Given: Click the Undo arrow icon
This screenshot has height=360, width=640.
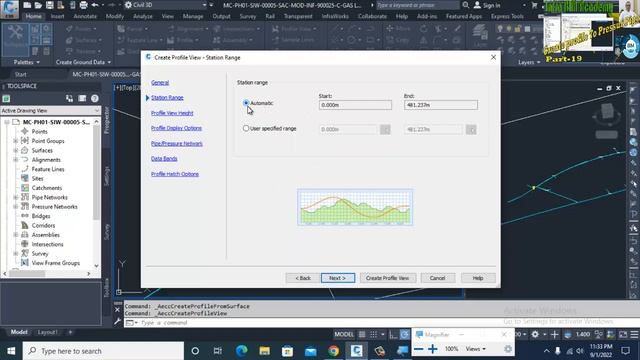Looking at the screenshot, I should coord(95,5).
